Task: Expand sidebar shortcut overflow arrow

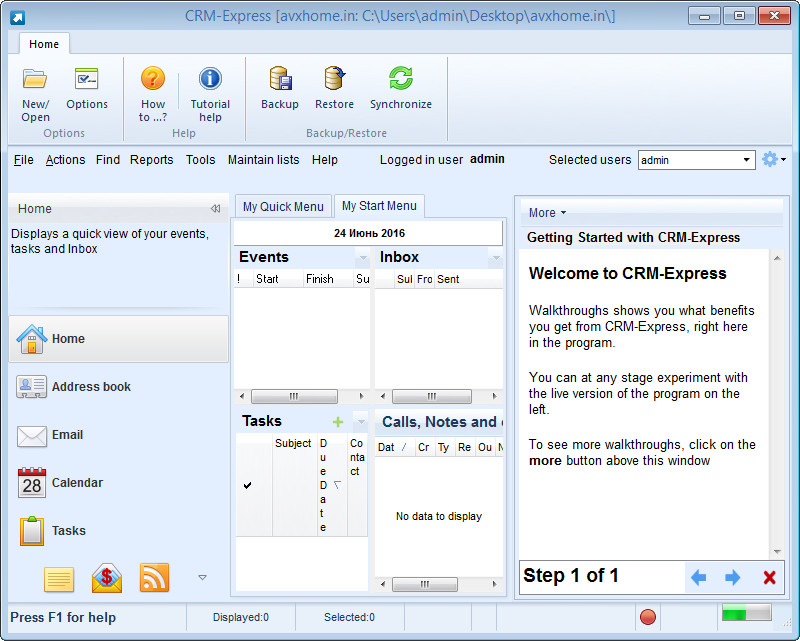Action: 202,577
